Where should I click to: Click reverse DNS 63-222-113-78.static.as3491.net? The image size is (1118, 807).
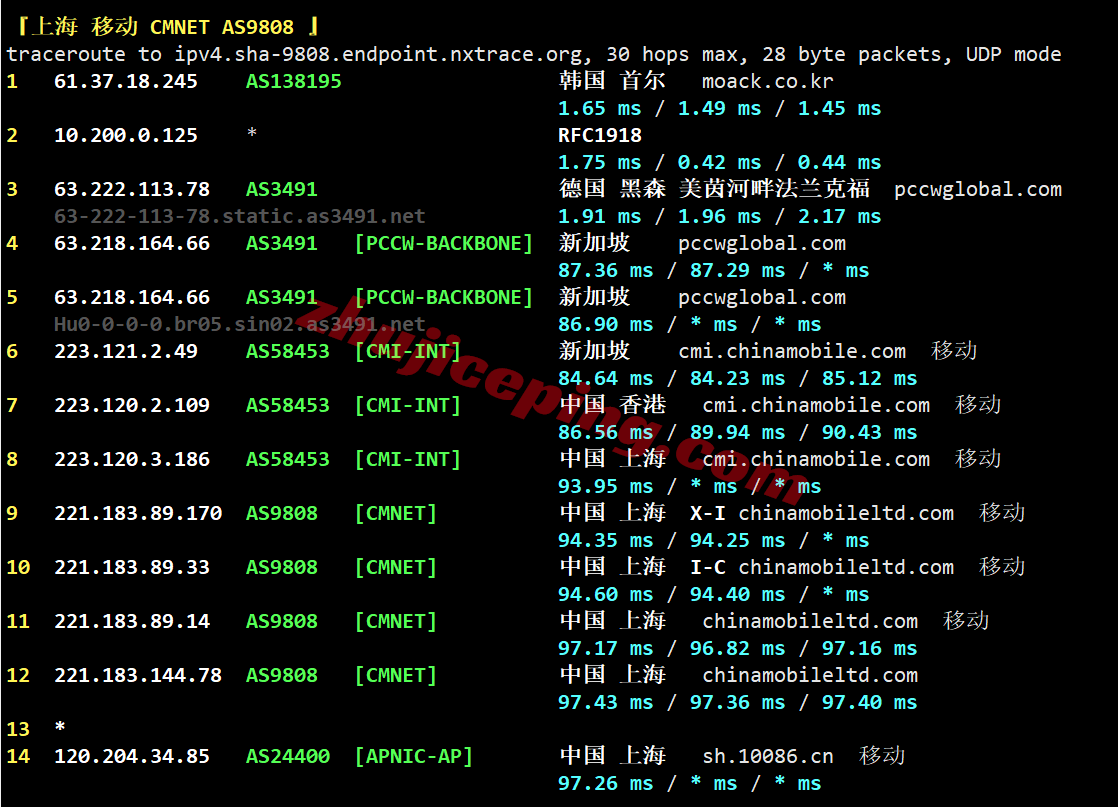coord(240,216)
